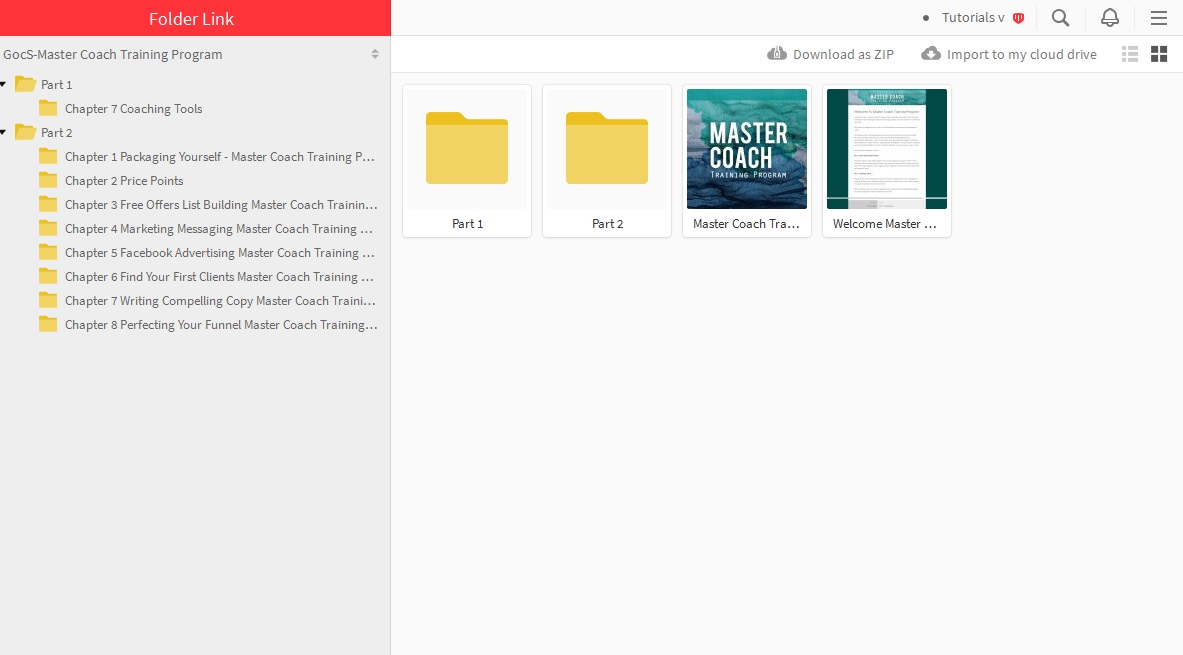
Task: Click folder icon of Chapter 3 Free Offers
Action: click(x=48, y=204)
